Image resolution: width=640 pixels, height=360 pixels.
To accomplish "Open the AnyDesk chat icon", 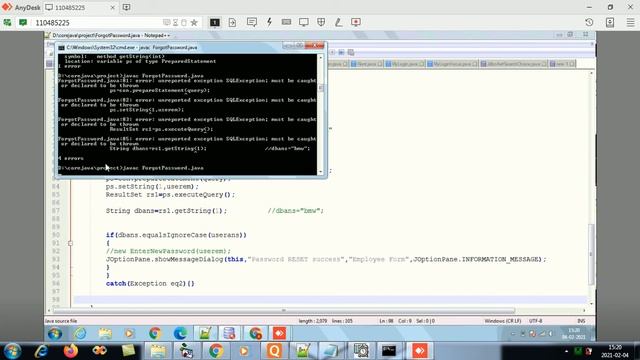I will (251, 22).
